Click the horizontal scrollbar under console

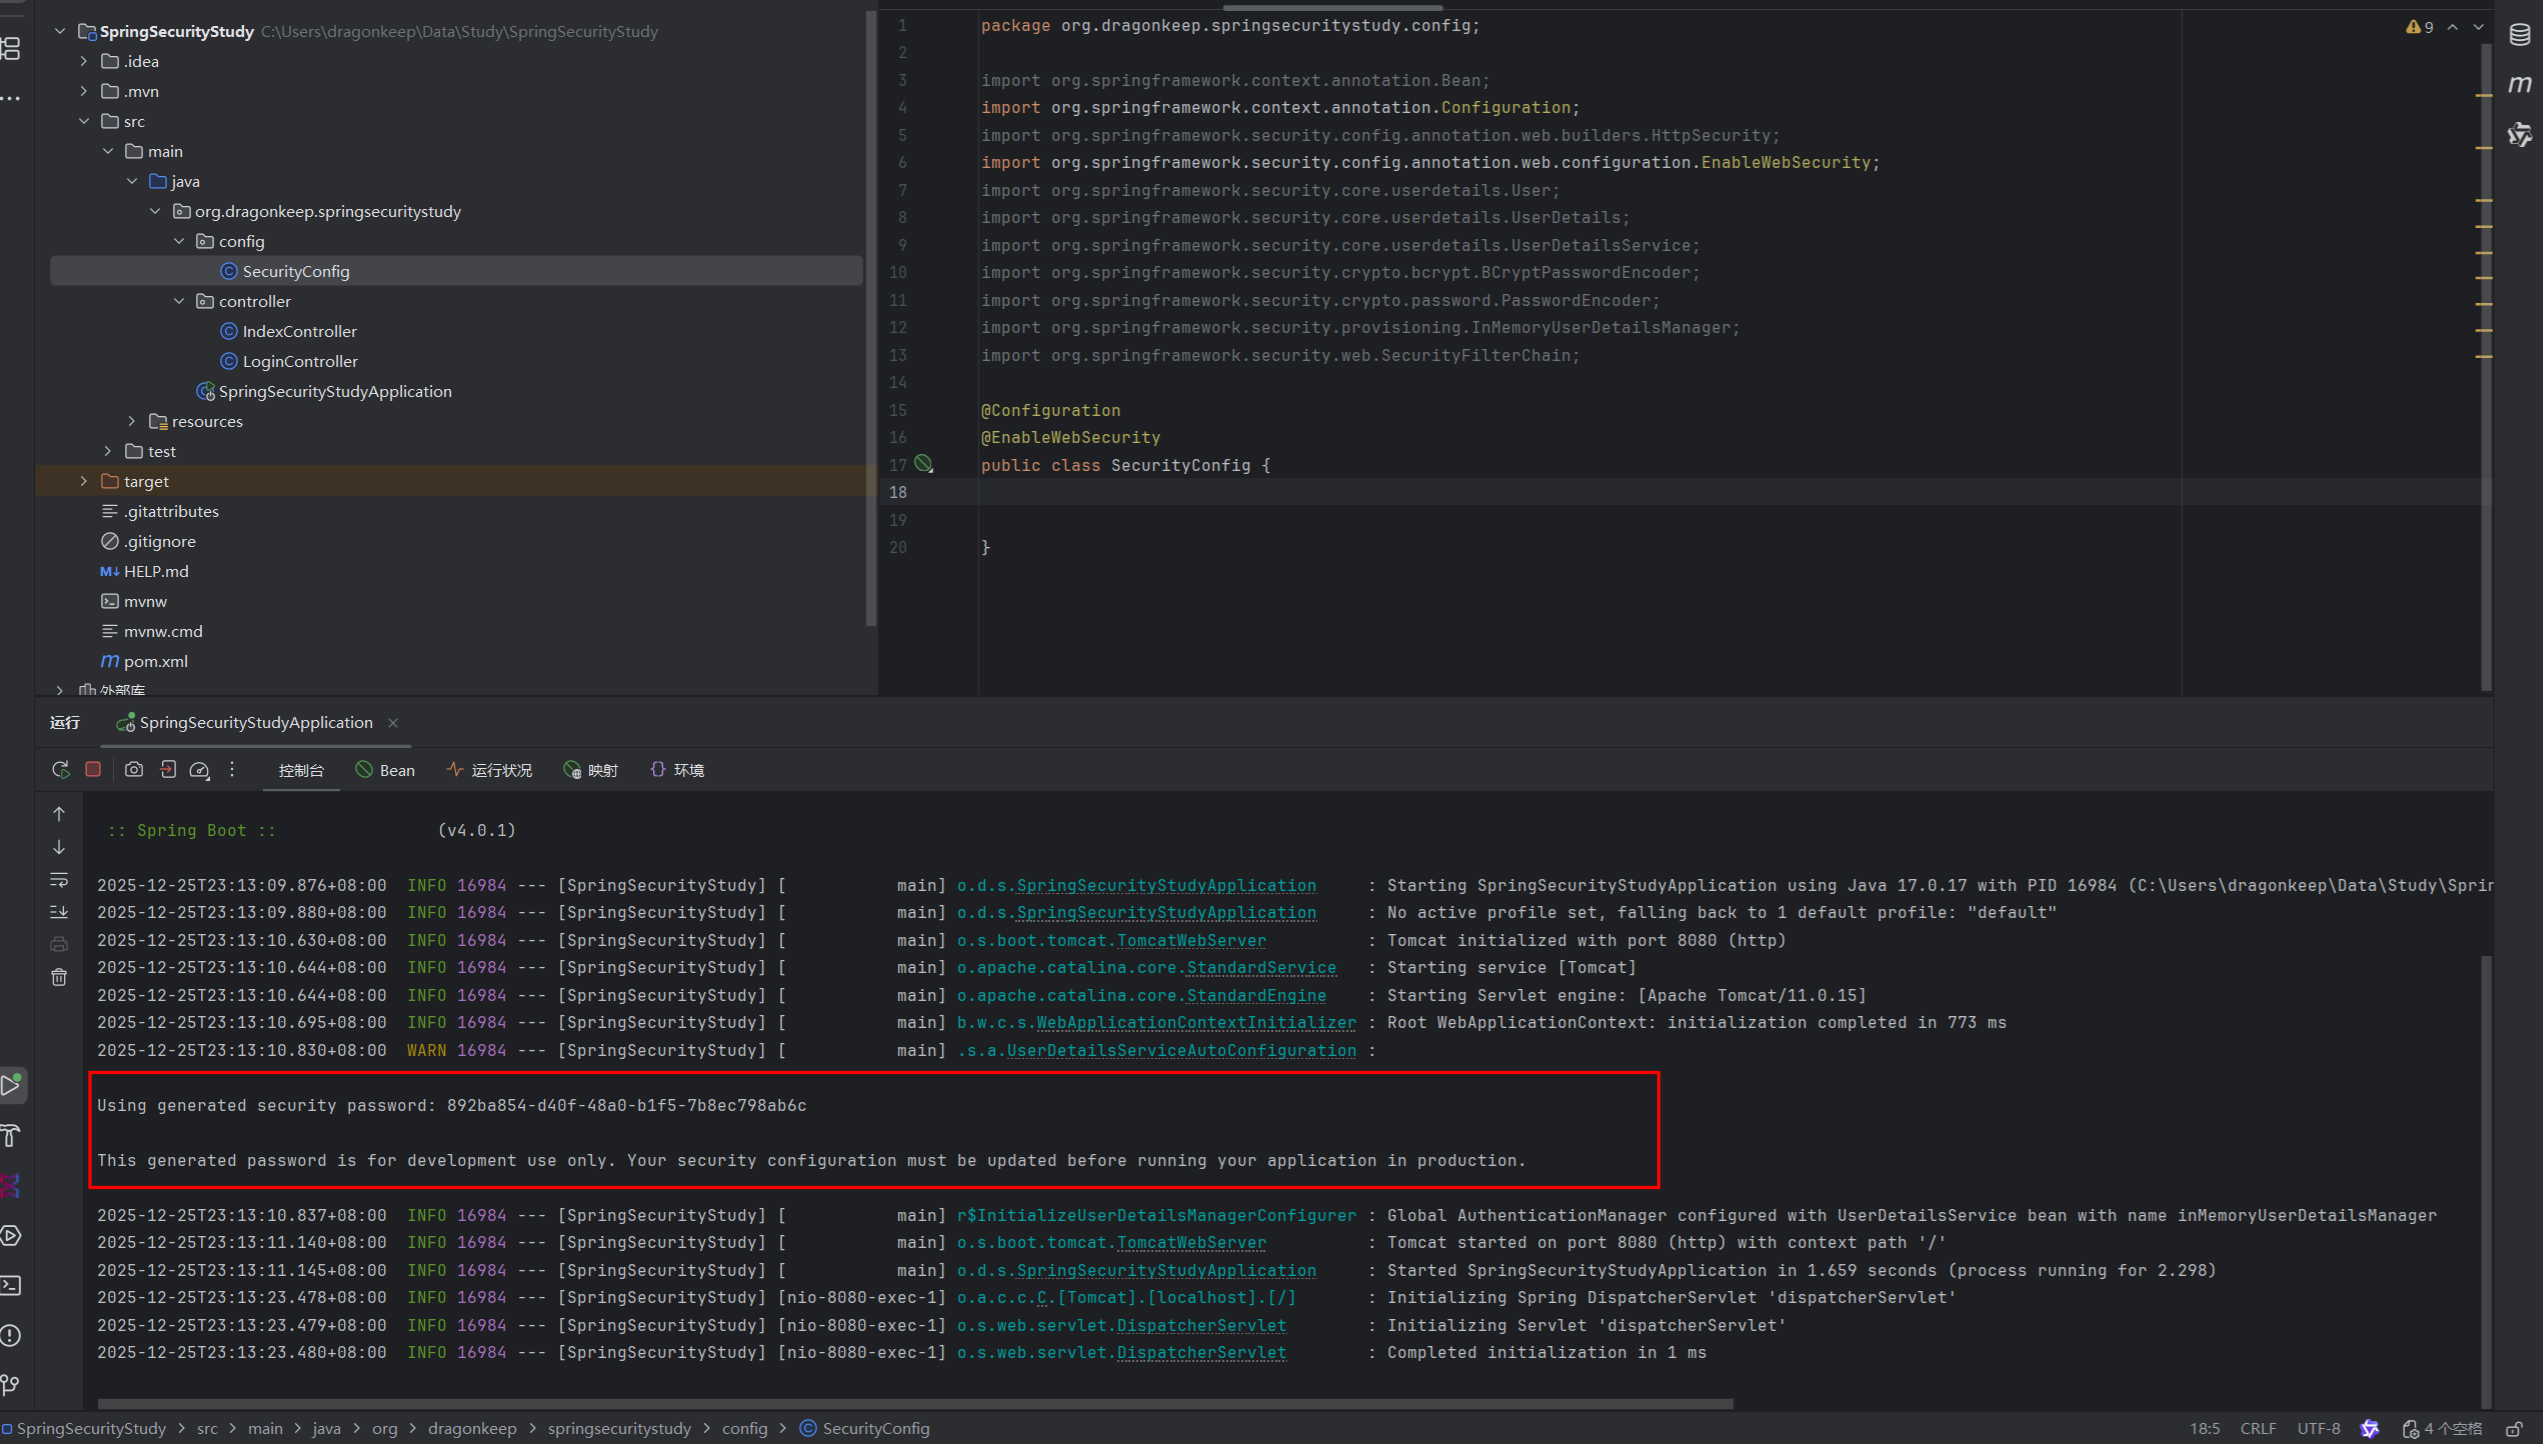coord(915,1404)
